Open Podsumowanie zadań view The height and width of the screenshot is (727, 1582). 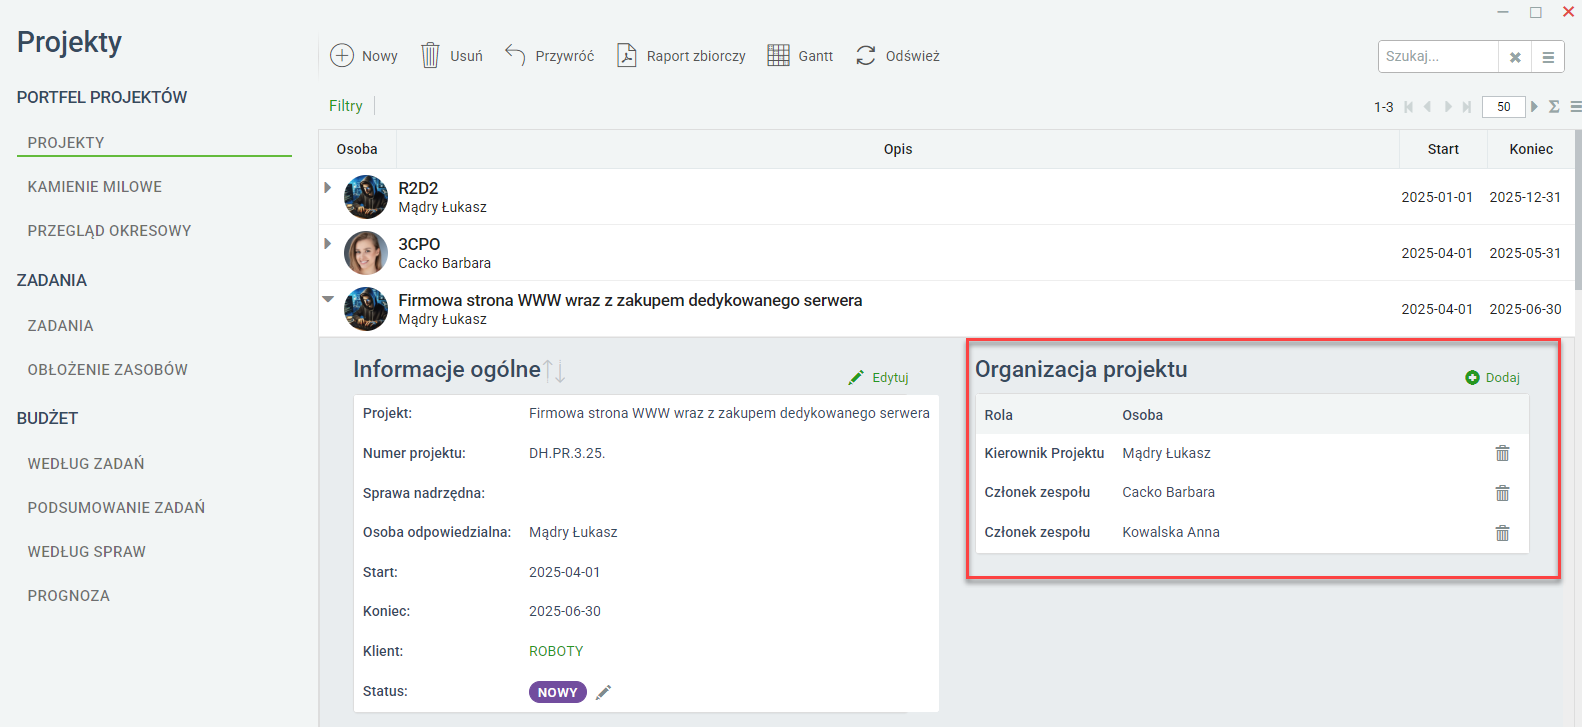(116, 508)
